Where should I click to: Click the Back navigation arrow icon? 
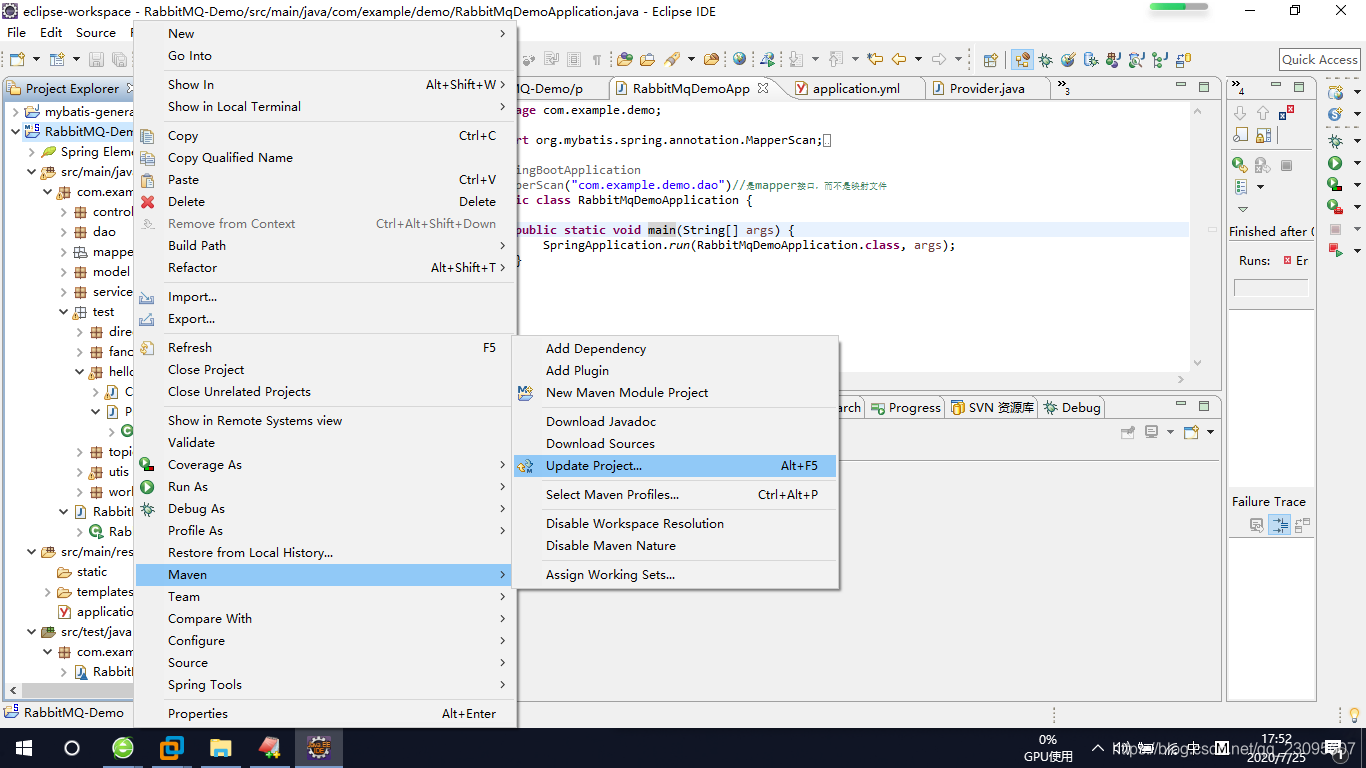click(x=899, y=59)
